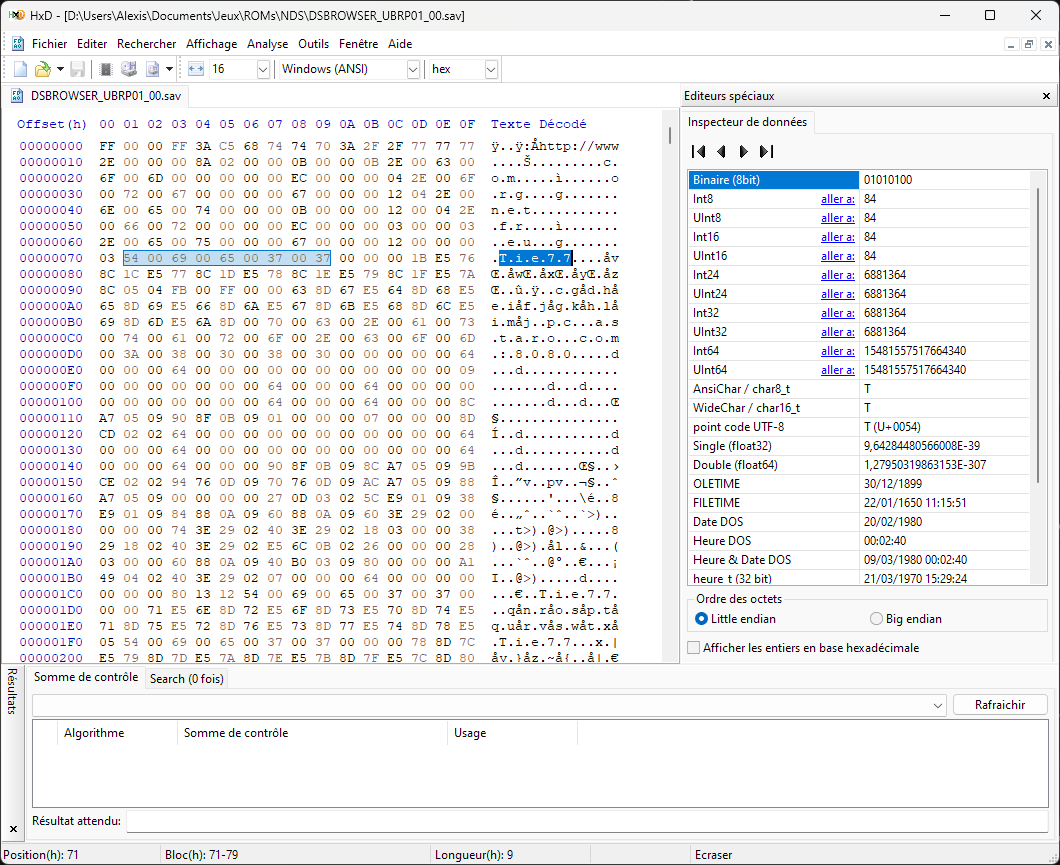Go to previous byte in data inspector

point(721,152)
